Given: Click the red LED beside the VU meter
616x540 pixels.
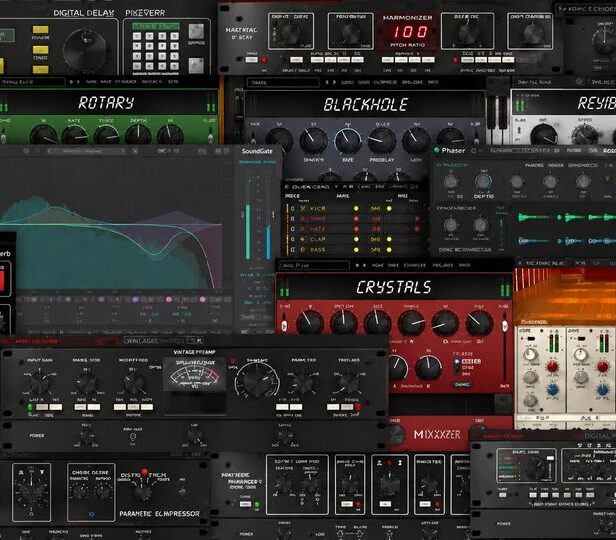Looking at the screenshot, I should pyautogui.click(x=233, y=361).
